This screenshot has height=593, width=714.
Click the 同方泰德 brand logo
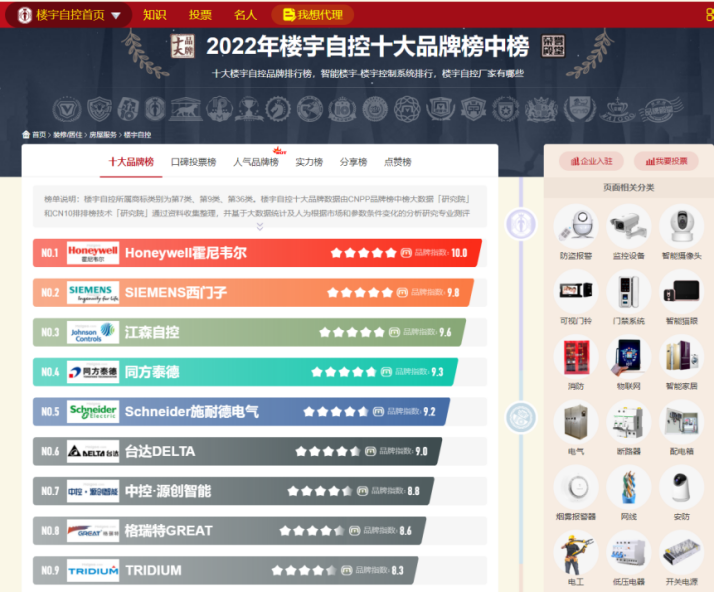(93, 372)
